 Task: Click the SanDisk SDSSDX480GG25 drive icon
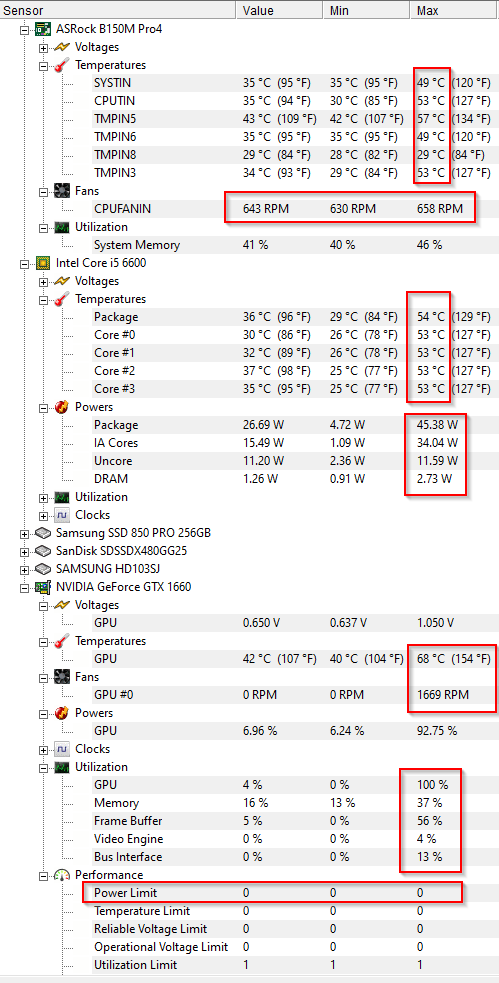point(43,552)
